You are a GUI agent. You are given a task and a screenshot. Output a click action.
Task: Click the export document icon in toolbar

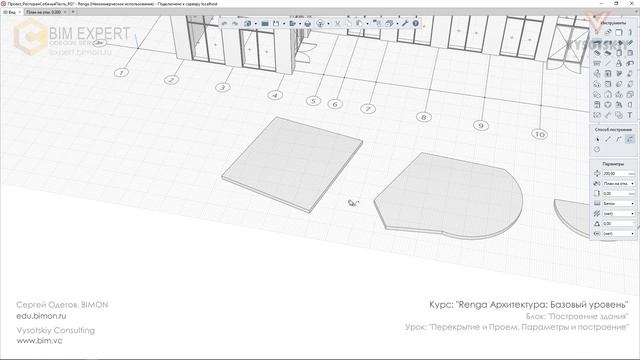click(x=293, y=24)
